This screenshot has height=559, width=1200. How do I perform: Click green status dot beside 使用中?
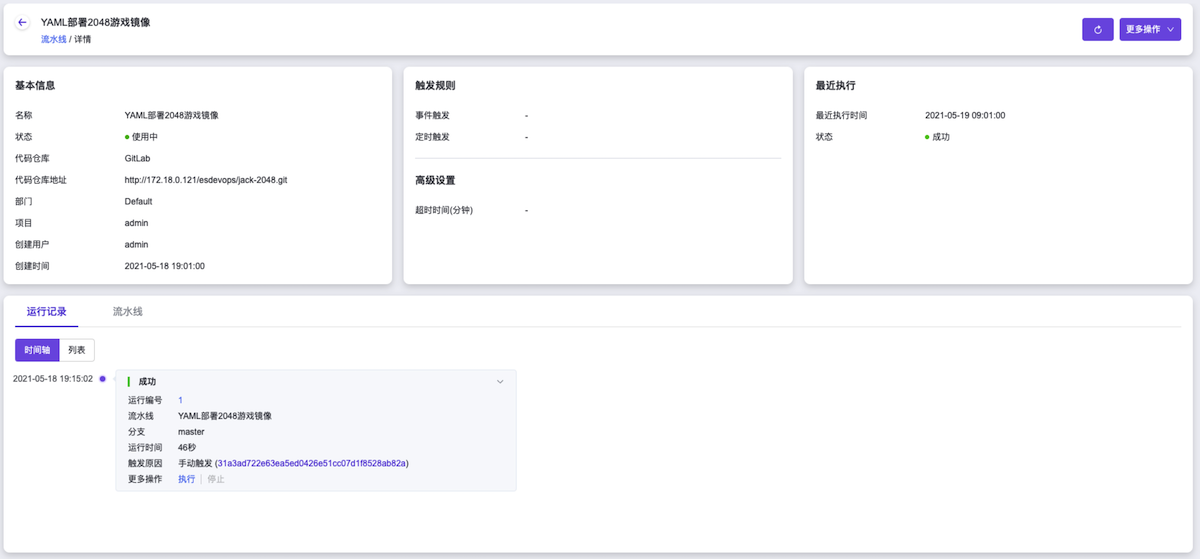[x=127, y=137]
